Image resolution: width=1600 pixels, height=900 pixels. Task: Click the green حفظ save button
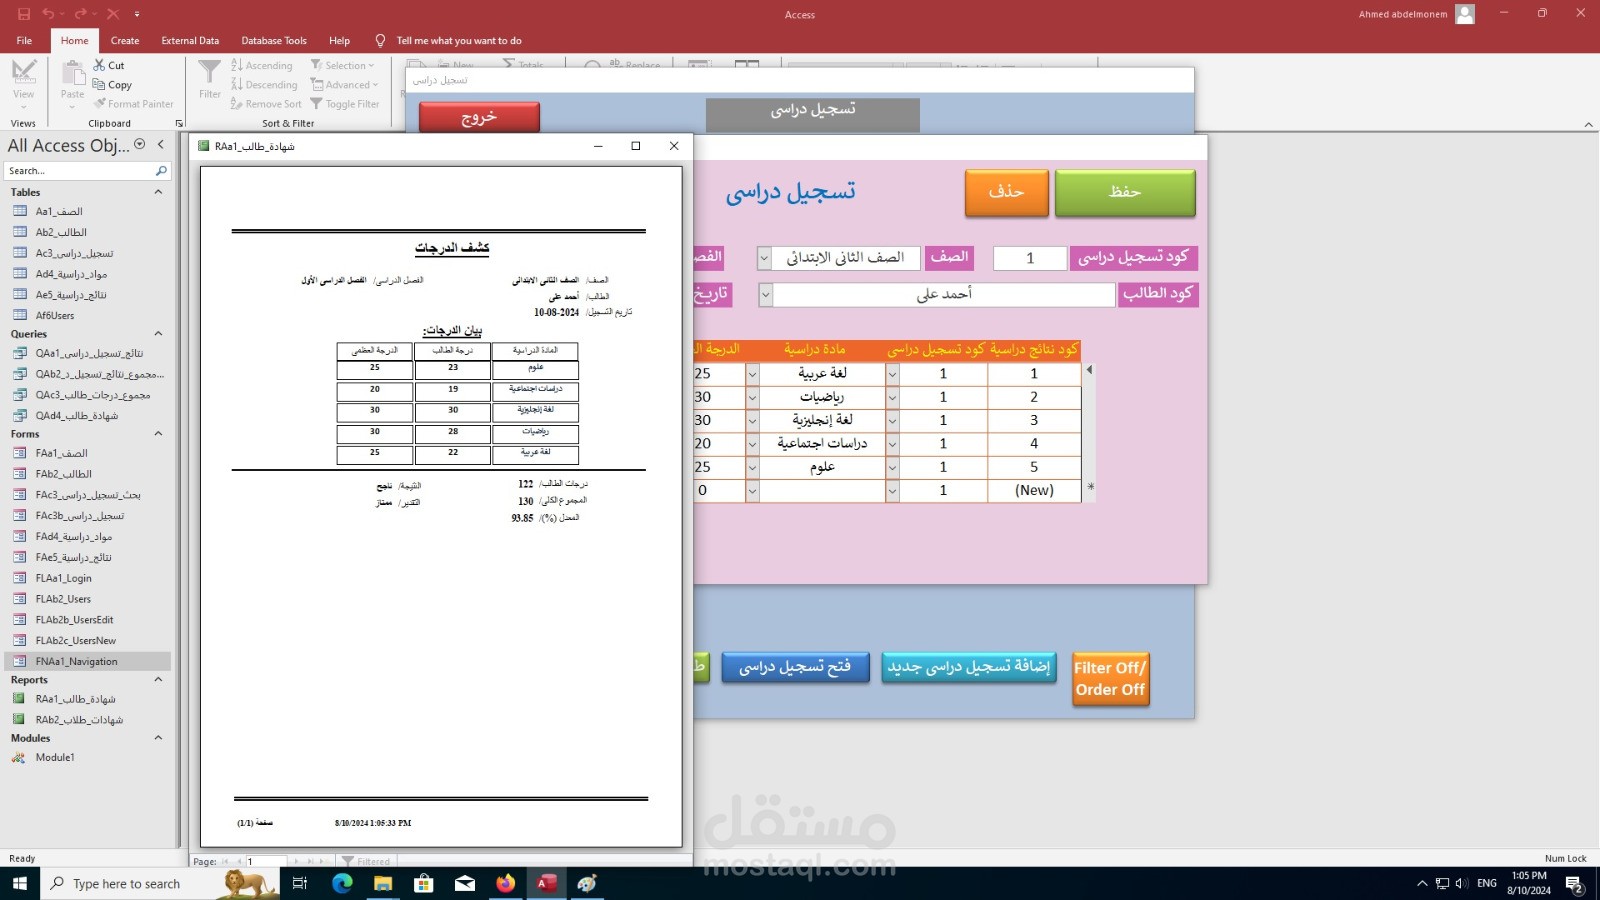(1125, 192)
